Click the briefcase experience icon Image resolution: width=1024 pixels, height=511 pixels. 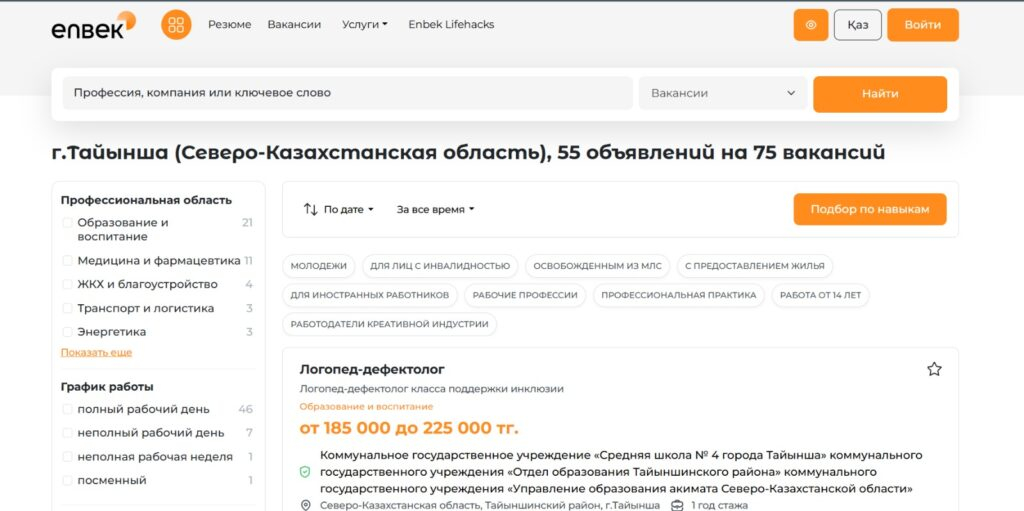(677, 506)
